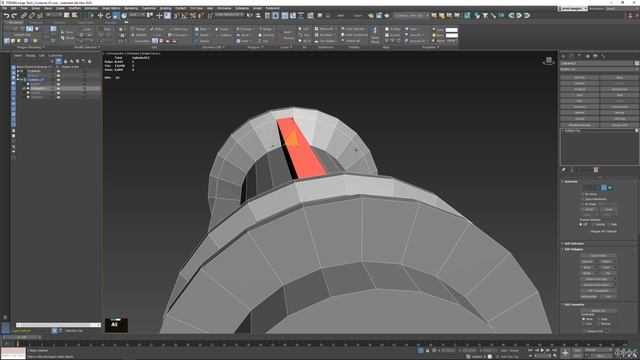Switch to the Freeform ribbon tab
This screenshot has width=640, height=360.
pyautogui.click(x=37, y=22)
